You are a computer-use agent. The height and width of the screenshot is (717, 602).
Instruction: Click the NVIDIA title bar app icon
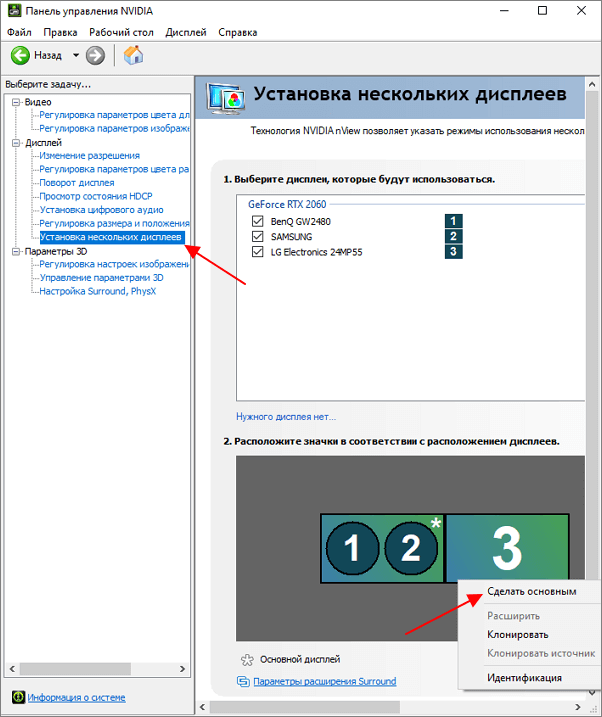click(x=14, y=11)
